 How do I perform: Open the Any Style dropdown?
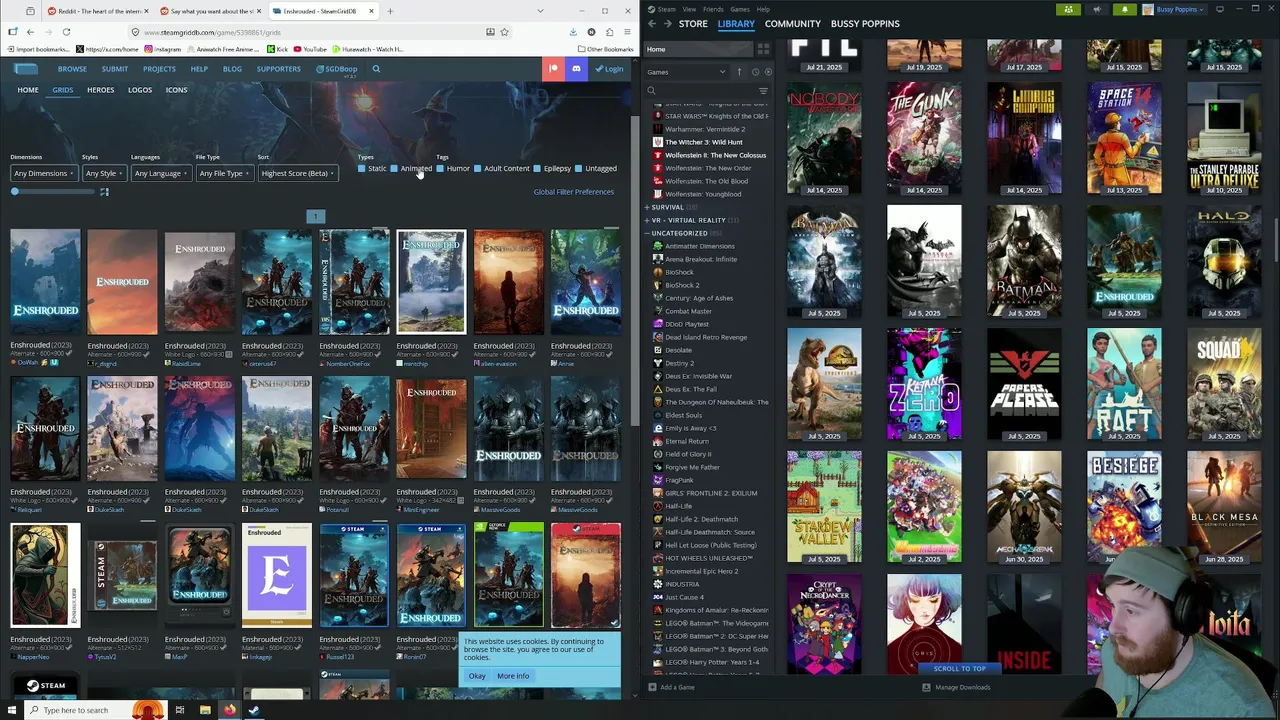pyautogui.click(x=104, y=173)
